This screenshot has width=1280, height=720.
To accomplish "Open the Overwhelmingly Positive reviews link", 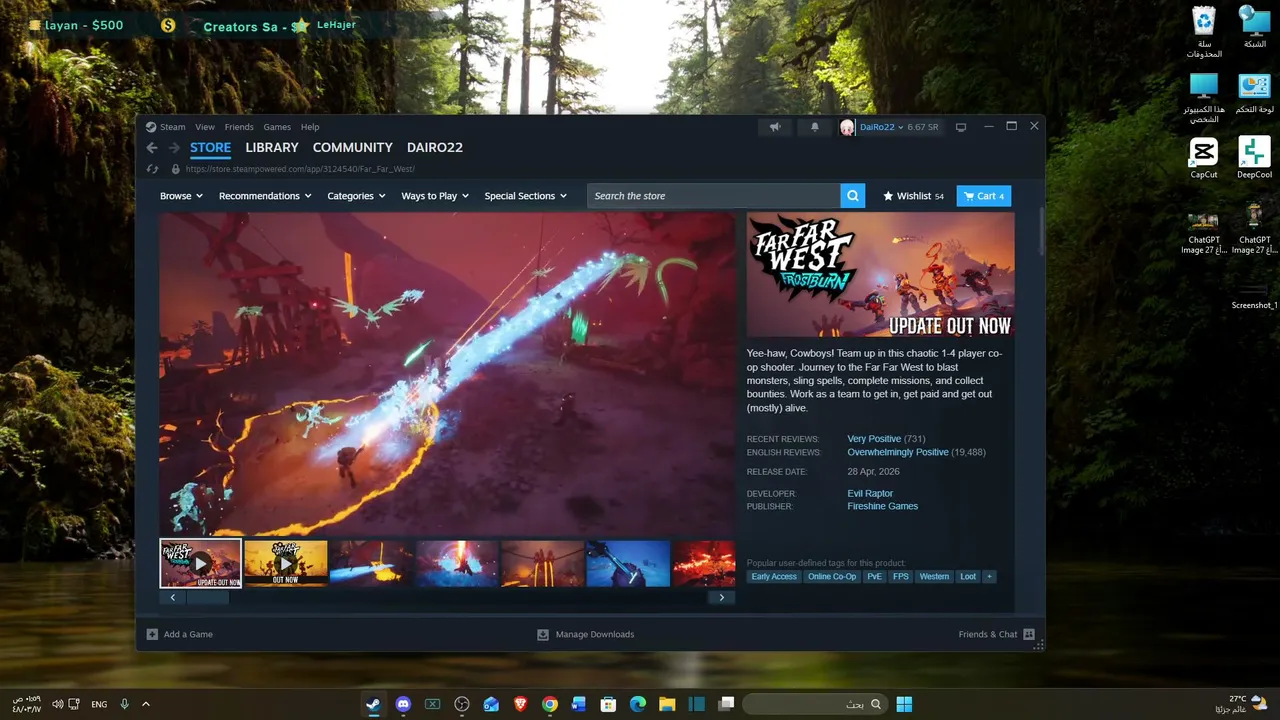I will click(x=898, y=452).
